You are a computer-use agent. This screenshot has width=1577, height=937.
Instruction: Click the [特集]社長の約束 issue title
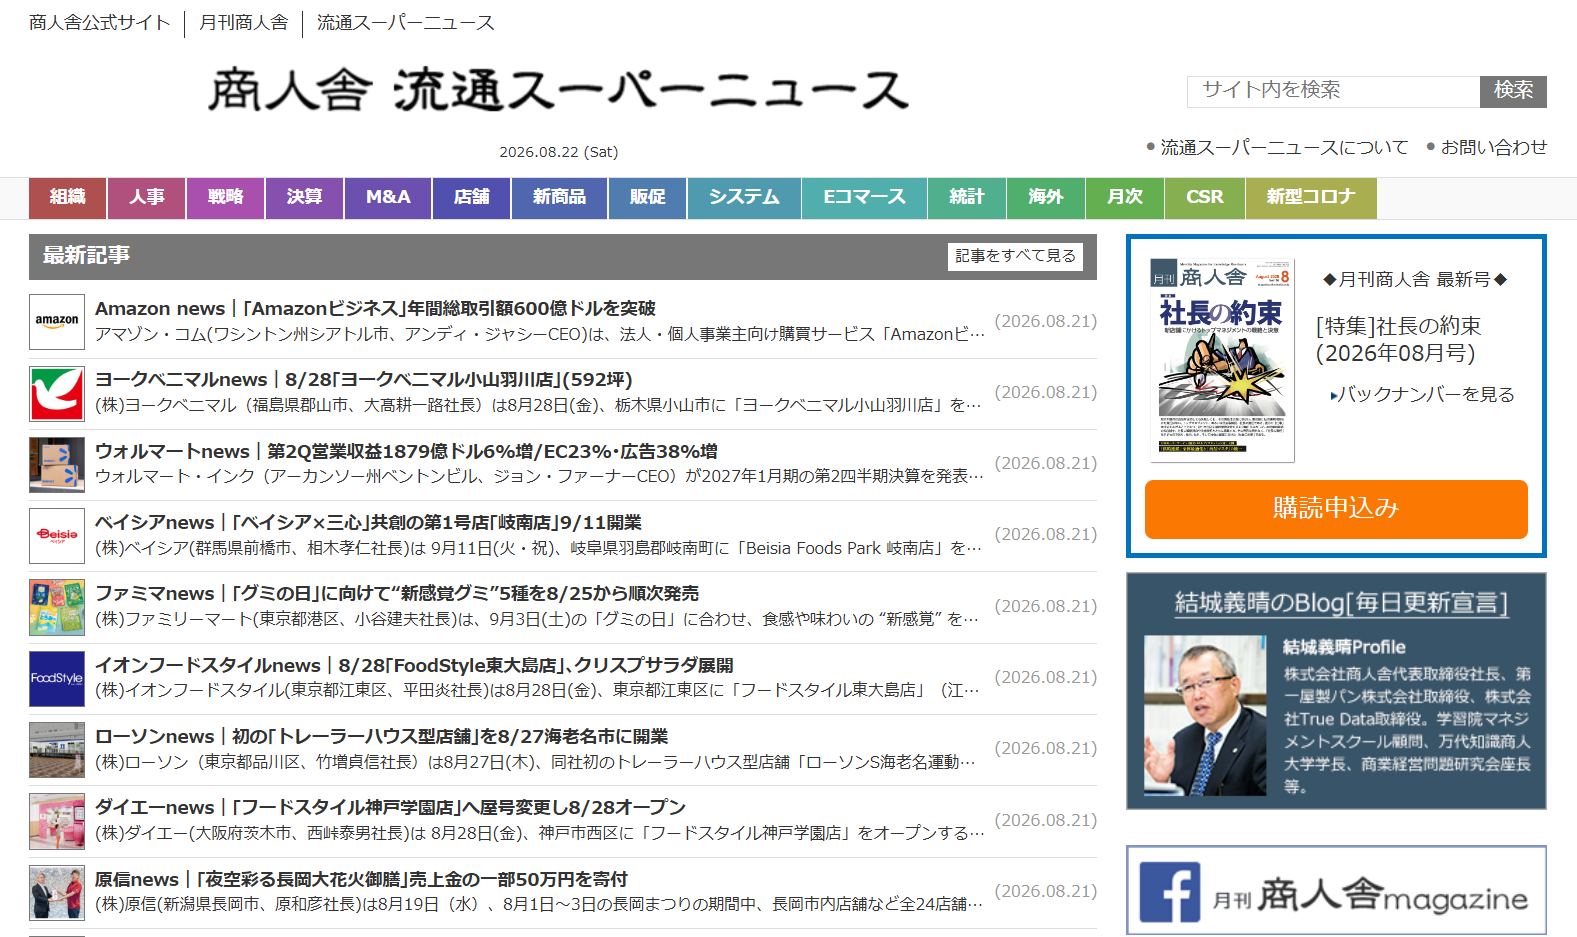[1399, 339]
